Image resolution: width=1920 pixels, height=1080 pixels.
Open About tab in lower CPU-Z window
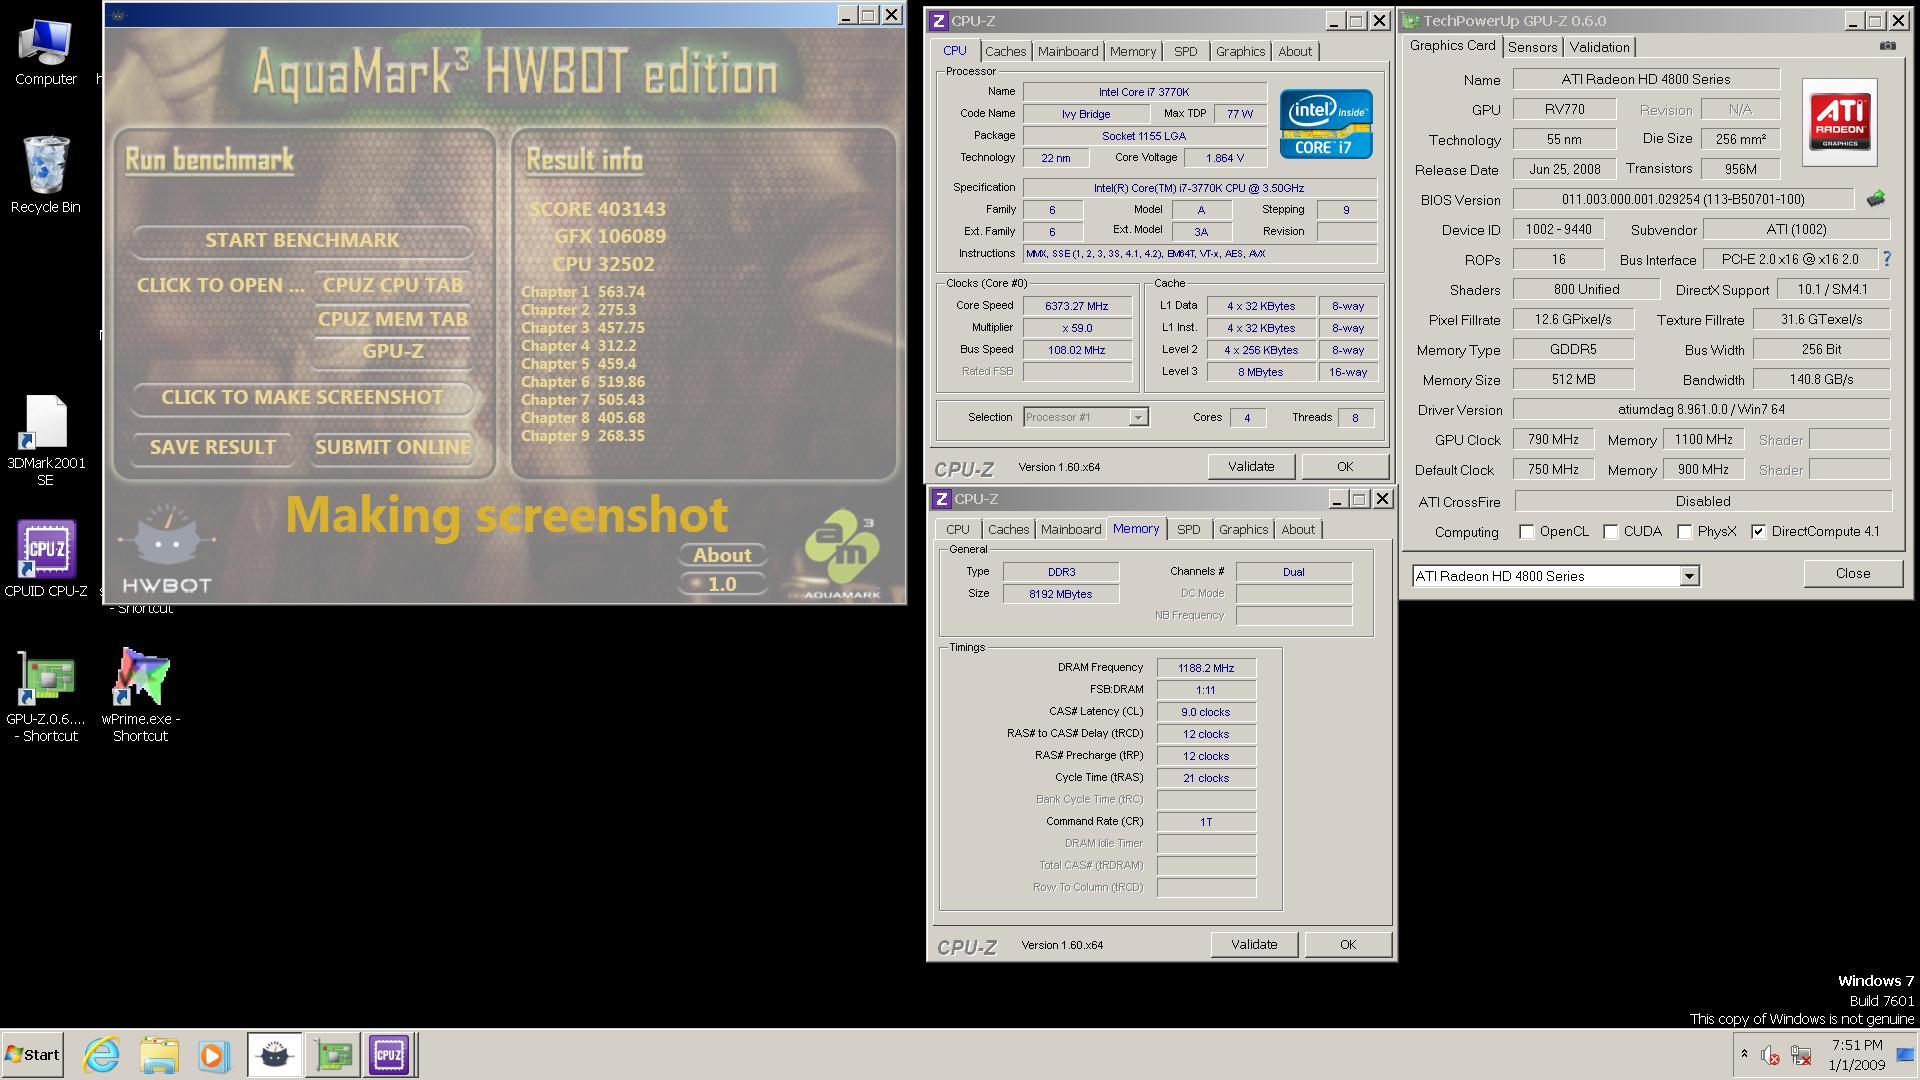tap(1298, 529)
